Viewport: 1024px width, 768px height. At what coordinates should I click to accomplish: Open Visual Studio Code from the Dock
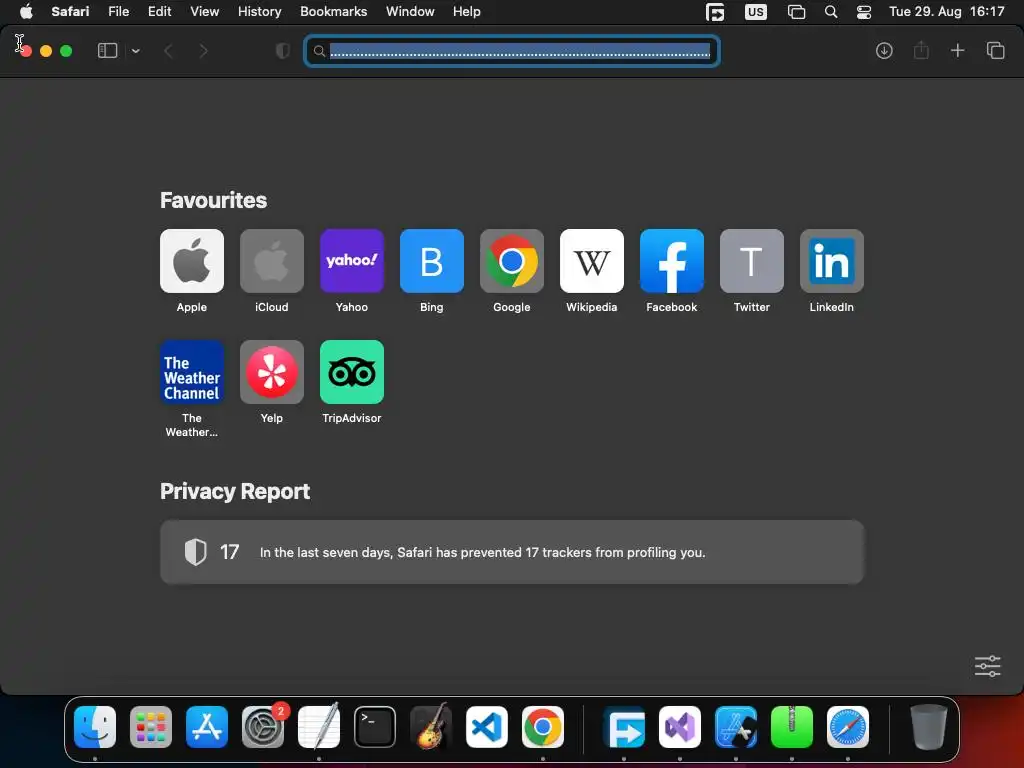point(487,727)
